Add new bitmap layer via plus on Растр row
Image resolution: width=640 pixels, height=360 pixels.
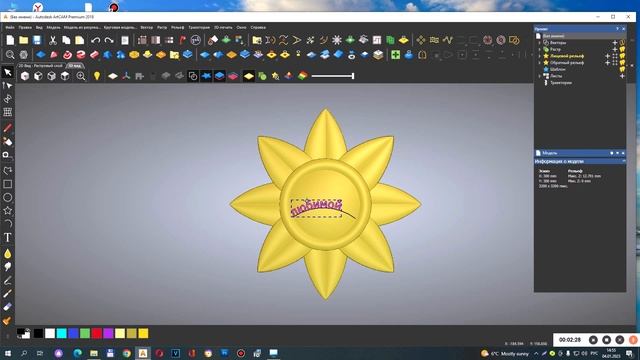(x=615, y=49)
